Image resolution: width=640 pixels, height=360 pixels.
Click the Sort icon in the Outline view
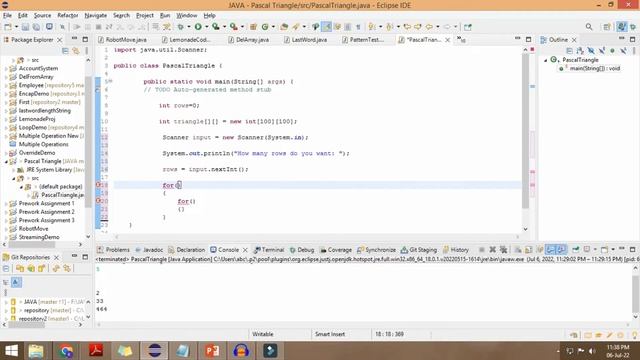(580, 51)
